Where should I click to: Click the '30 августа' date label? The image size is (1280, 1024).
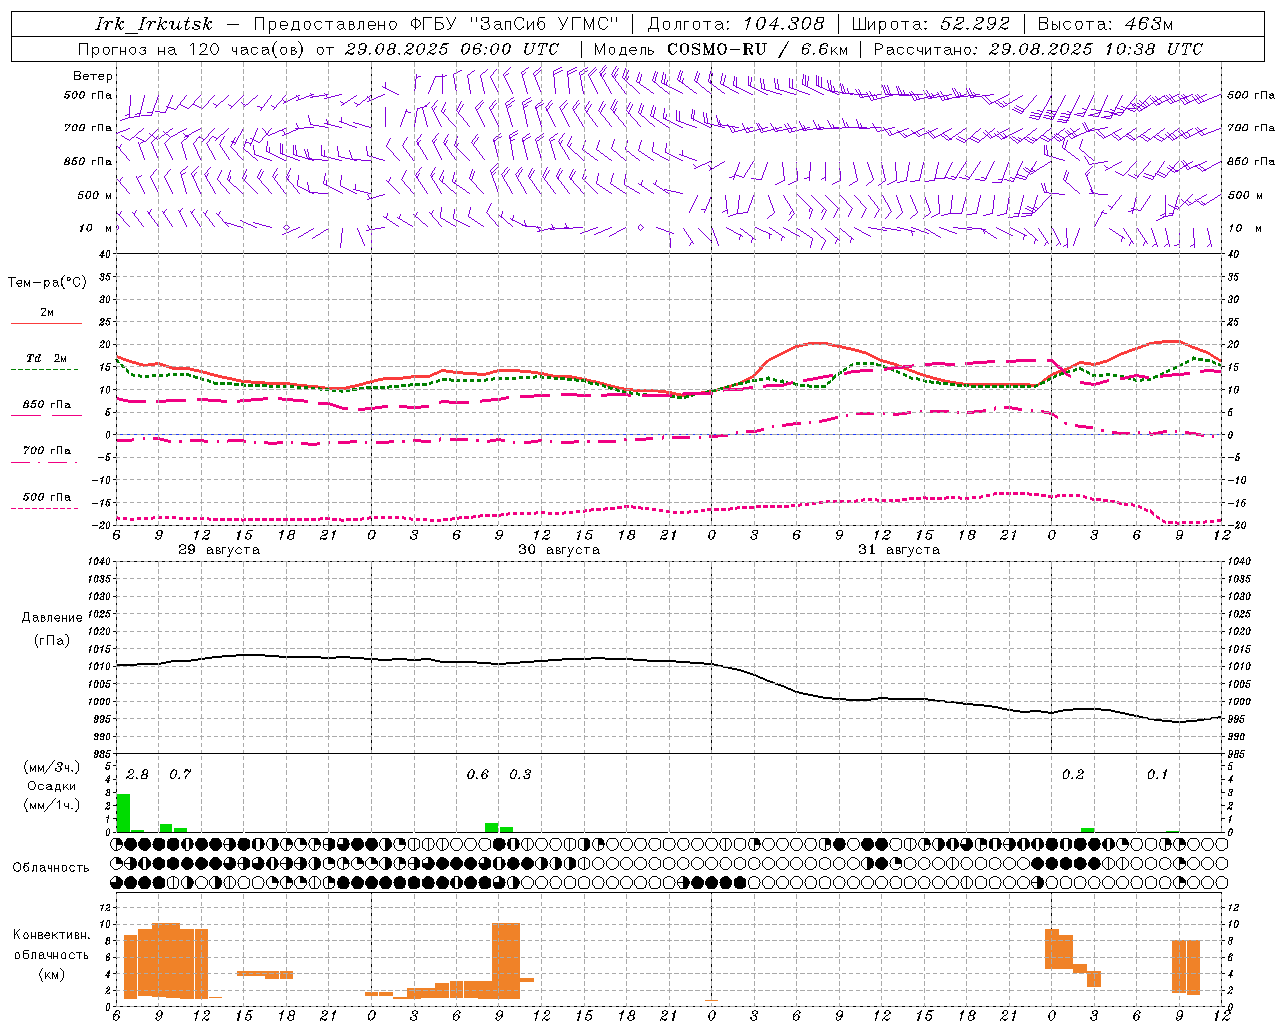[559, 550]
